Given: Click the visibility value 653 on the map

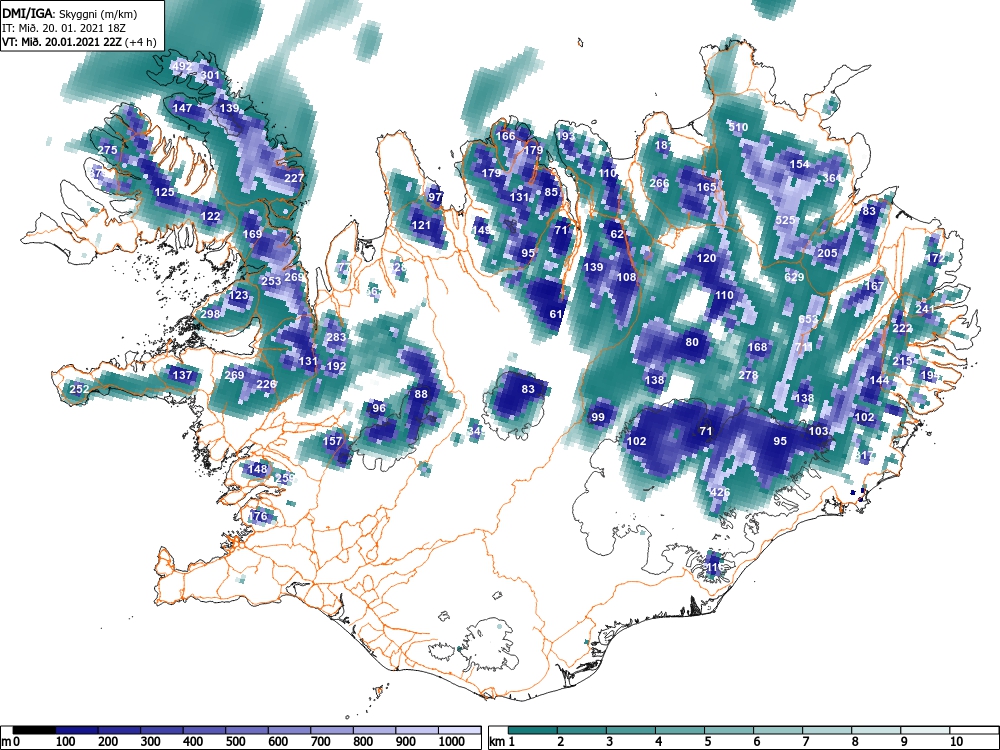Looking at the screenshot, I should [x=808, y=319].
